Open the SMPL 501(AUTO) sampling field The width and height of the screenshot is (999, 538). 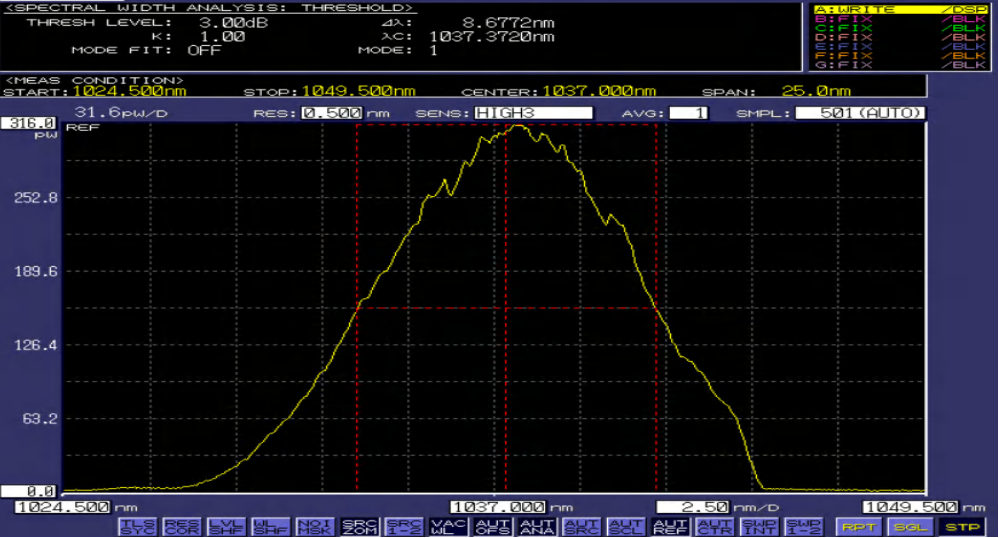859,113
